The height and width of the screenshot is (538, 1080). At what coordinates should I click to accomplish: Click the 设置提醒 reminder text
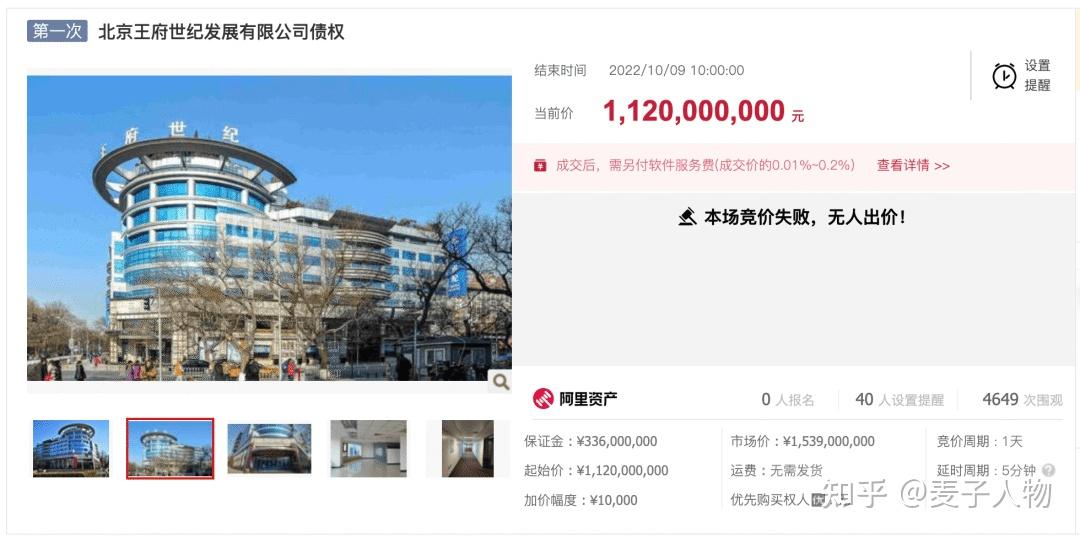[x=1037, y=76]
